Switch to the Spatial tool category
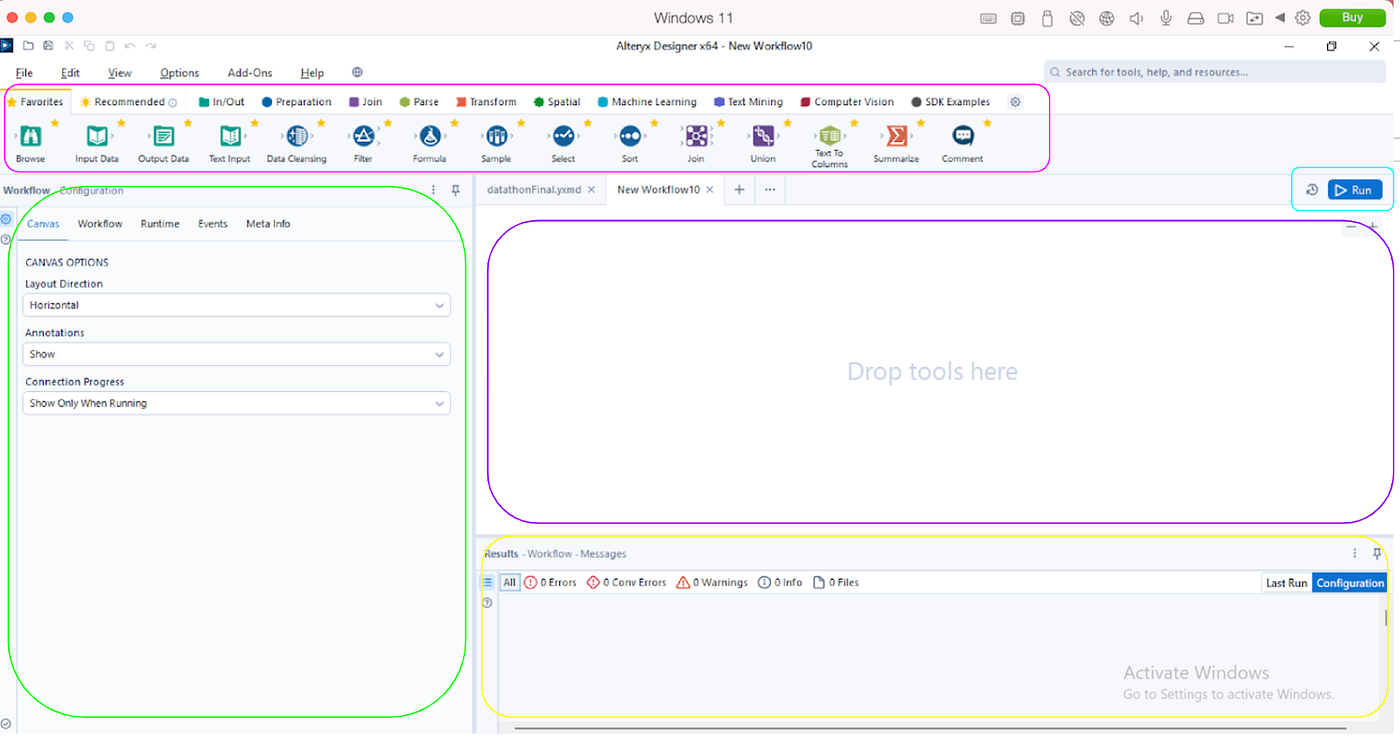Screen dimensions: 1400x738 tap(557, 102)
